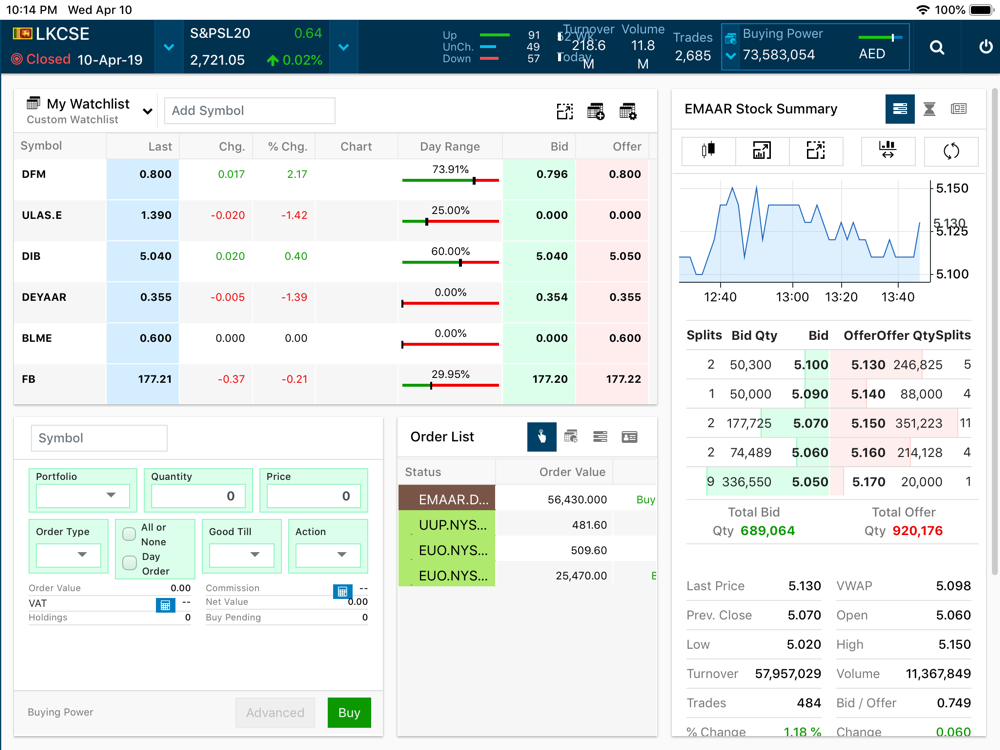Image resolution: width=1000 pixels, height=750 pixels.
Task: Click the chart fullscreen expand icon
Action: pyautogui.click(x=816, y=151)
